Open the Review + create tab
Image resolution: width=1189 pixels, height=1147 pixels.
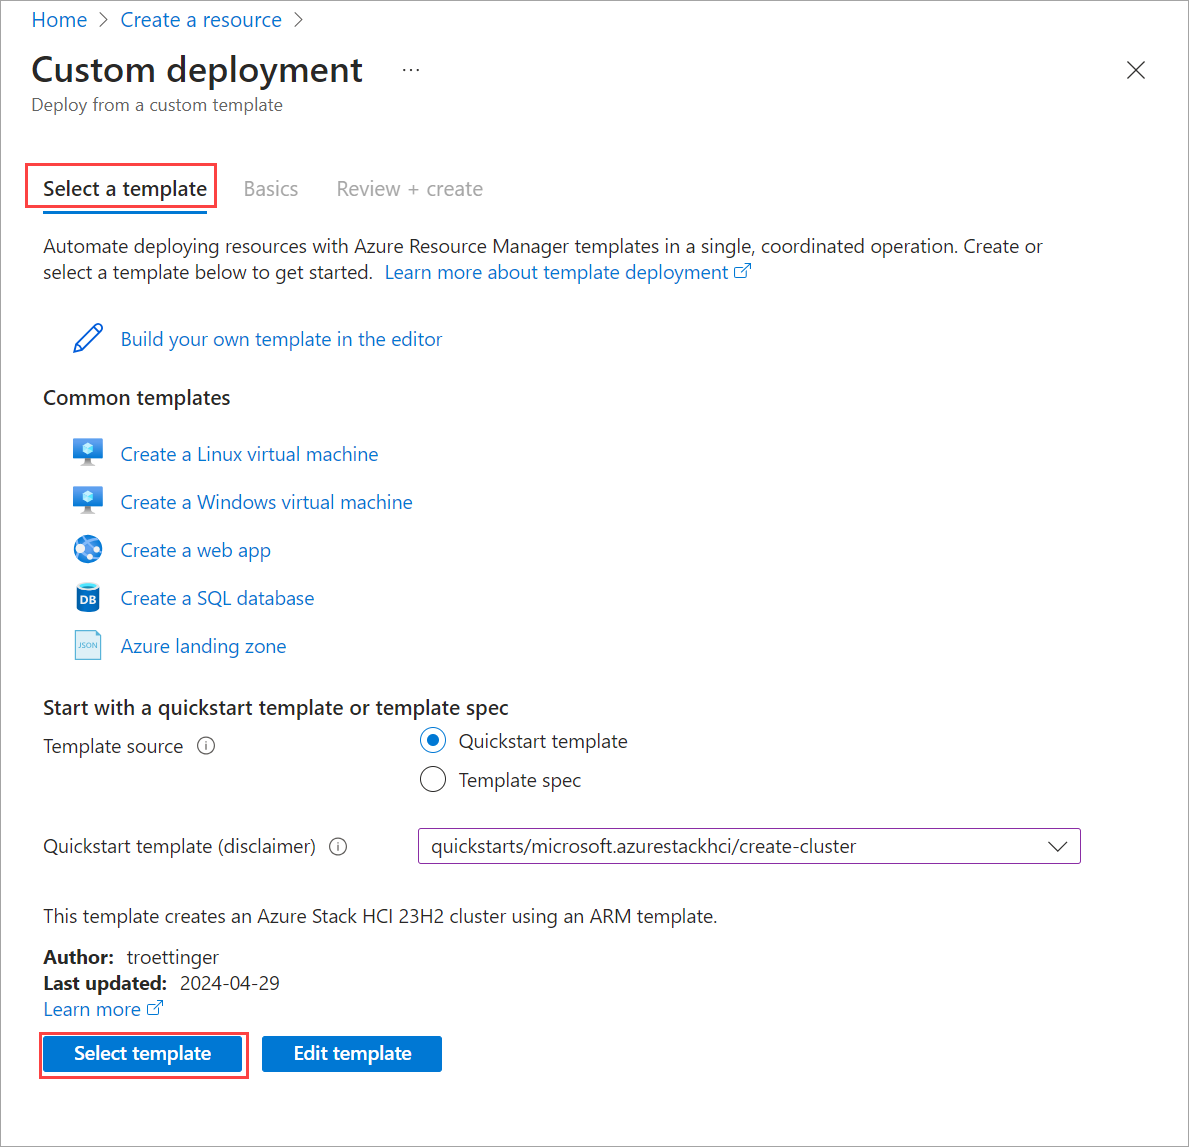(x=409, y=189)
